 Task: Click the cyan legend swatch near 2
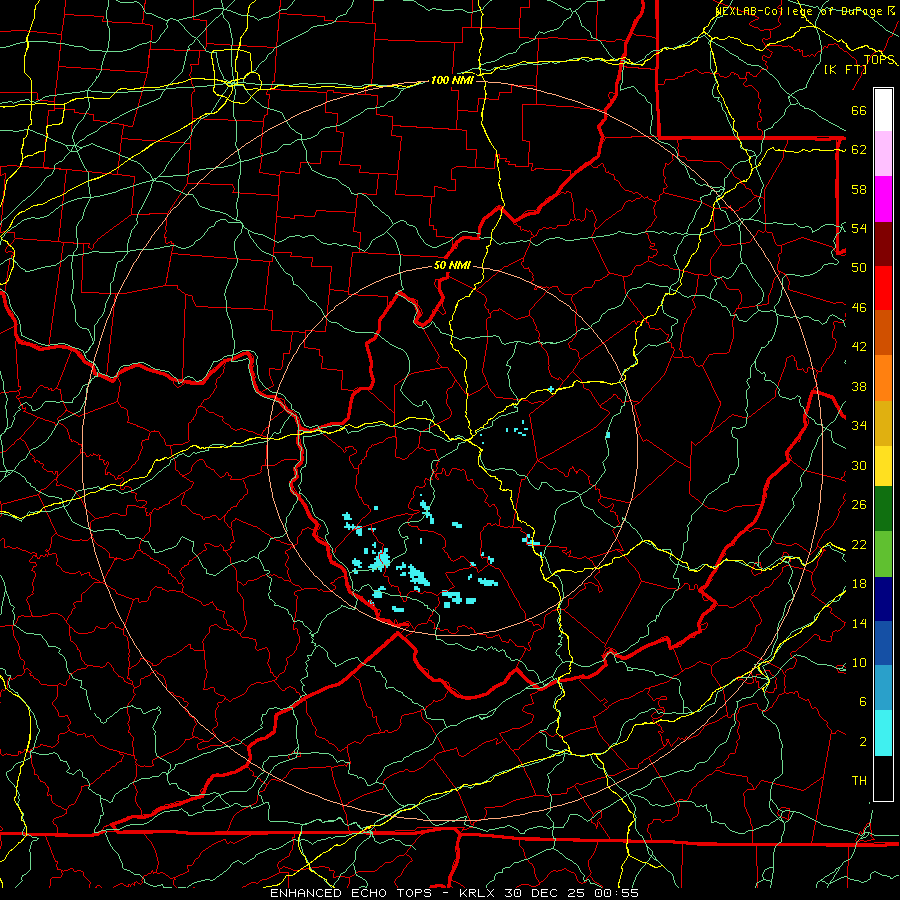(883, 732)
